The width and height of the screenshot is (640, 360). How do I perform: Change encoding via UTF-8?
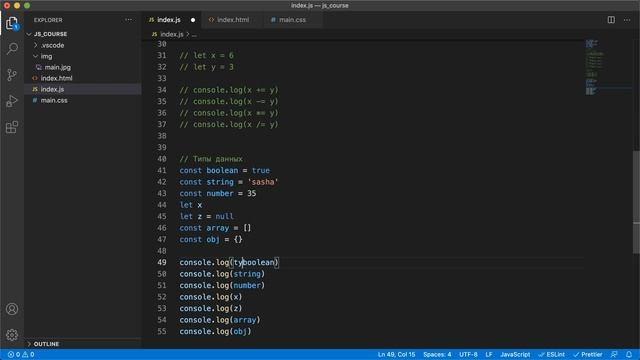point(468,354)
